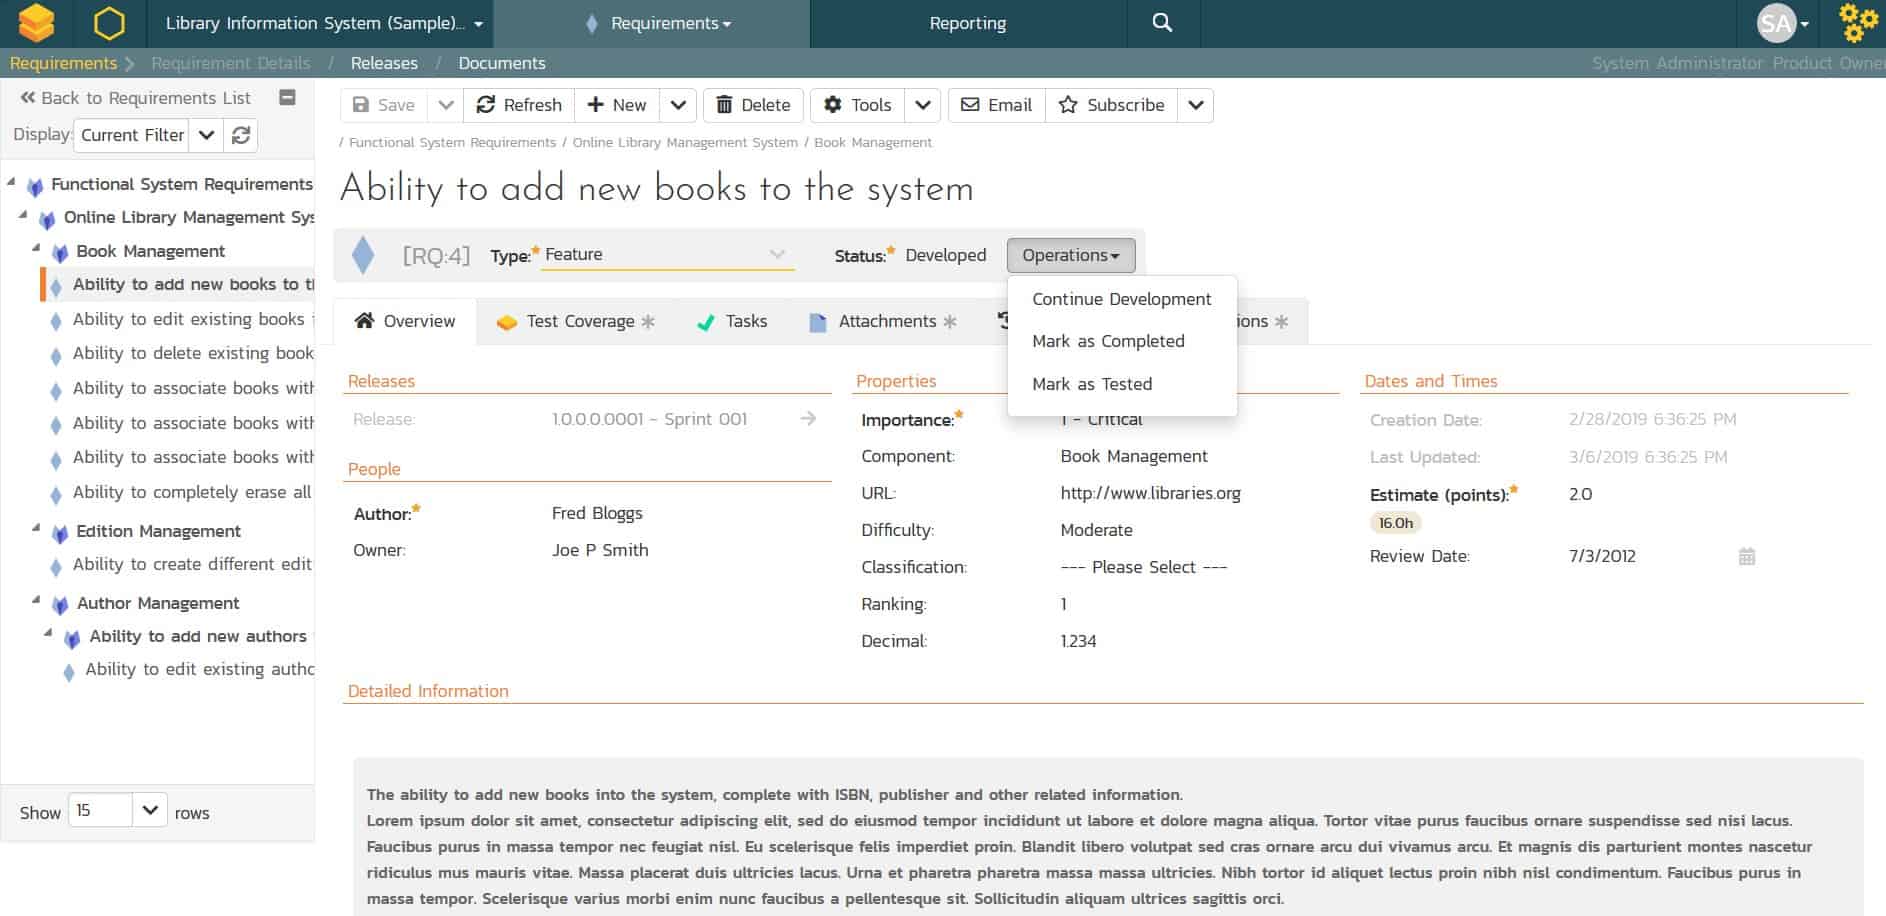Click the Edition Management folder icon
This screenshot has width=1886, height=916.
pos(60,532)
